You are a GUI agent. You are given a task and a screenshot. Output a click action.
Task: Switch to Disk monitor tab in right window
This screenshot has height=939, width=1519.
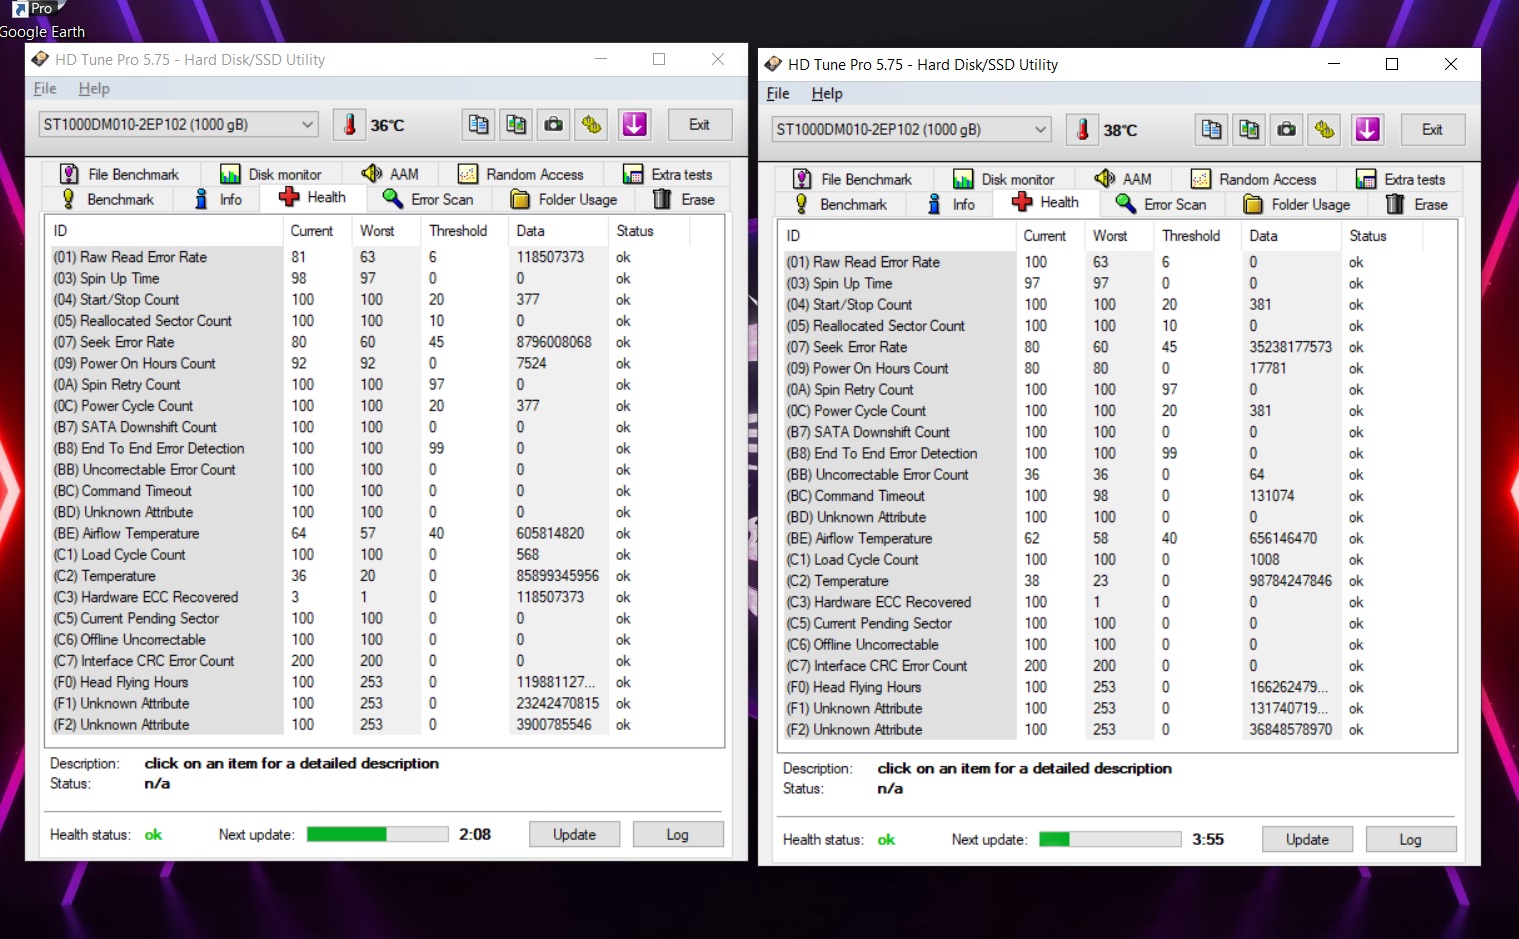point(1004,179)
